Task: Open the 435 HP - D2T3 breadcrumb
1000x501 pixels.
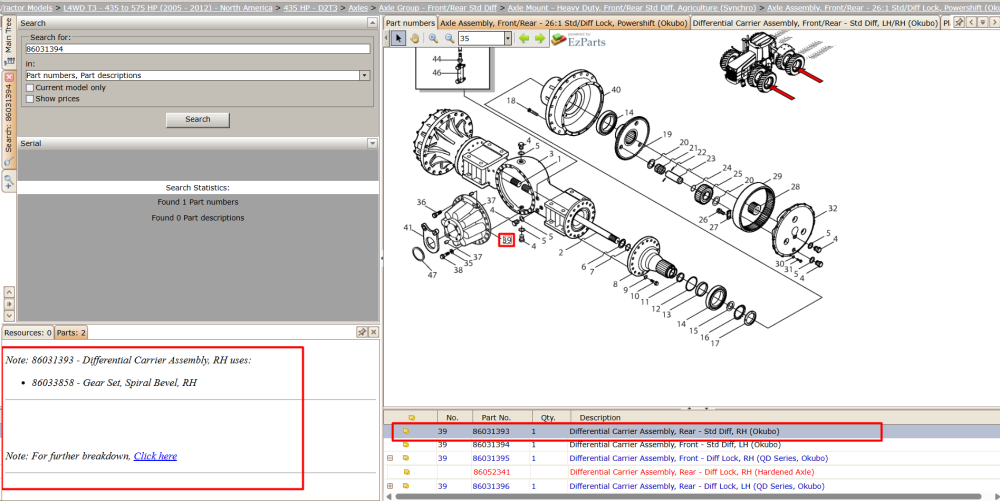Action: point(312,8)
